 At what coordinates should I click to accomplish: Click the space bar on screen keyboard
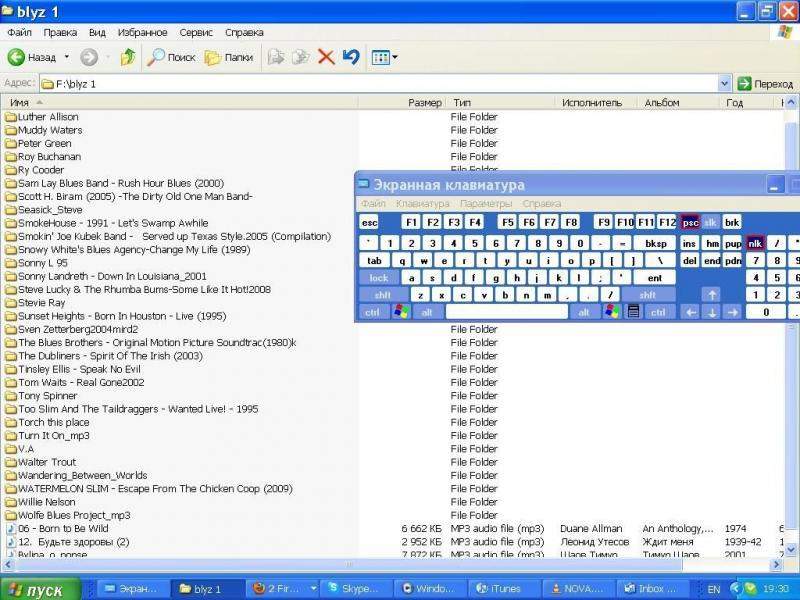507,311
